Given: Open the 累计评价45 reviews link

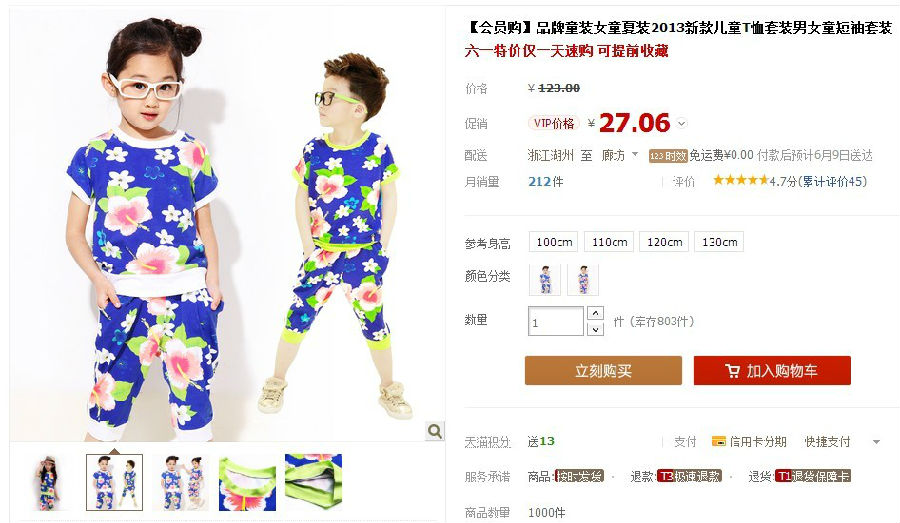Looking at the screenshot, I should pyautogui.click(x=835, y=181).
